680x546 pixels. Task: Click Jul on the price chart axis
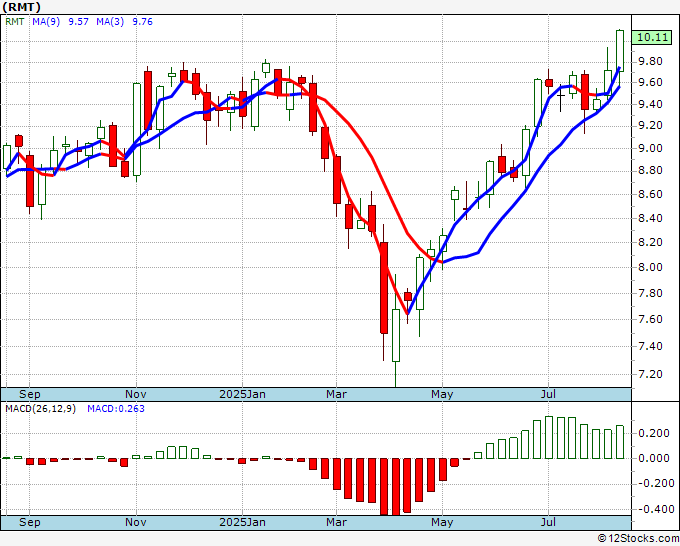coord(548,394)
